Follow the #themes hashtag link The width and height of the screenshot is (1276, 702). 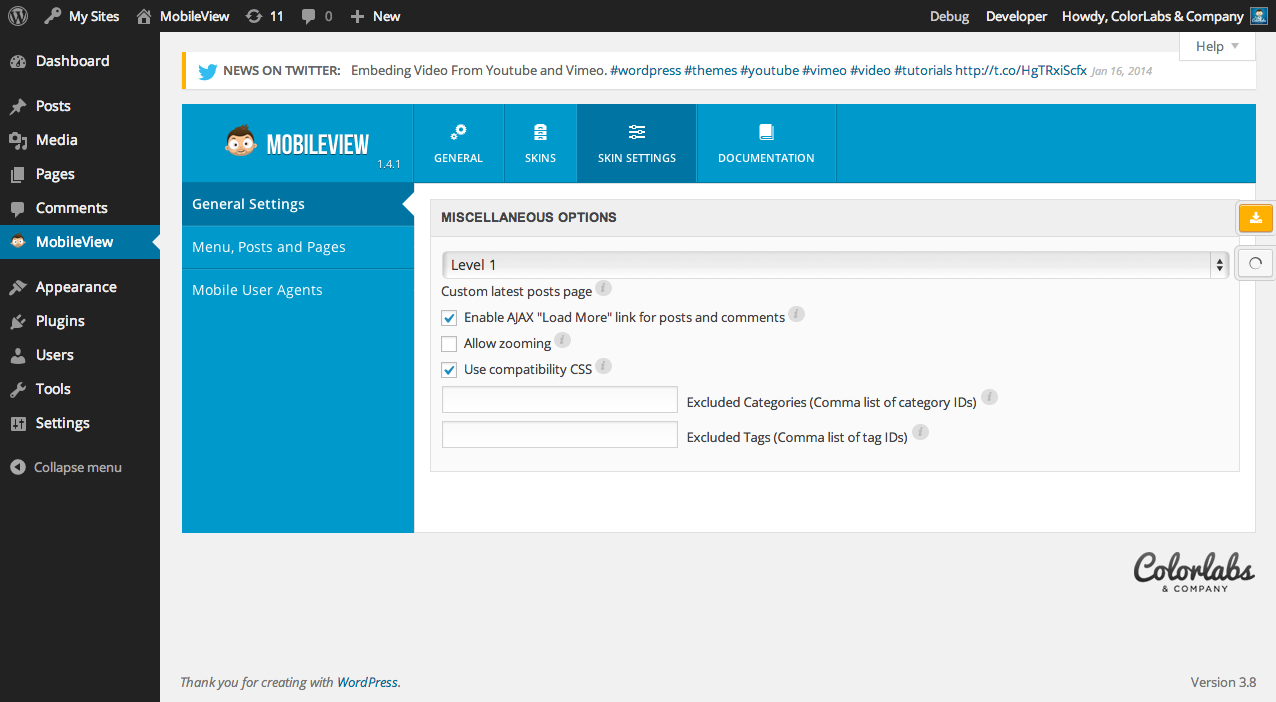pyautogui.click(x=710, y=71)
